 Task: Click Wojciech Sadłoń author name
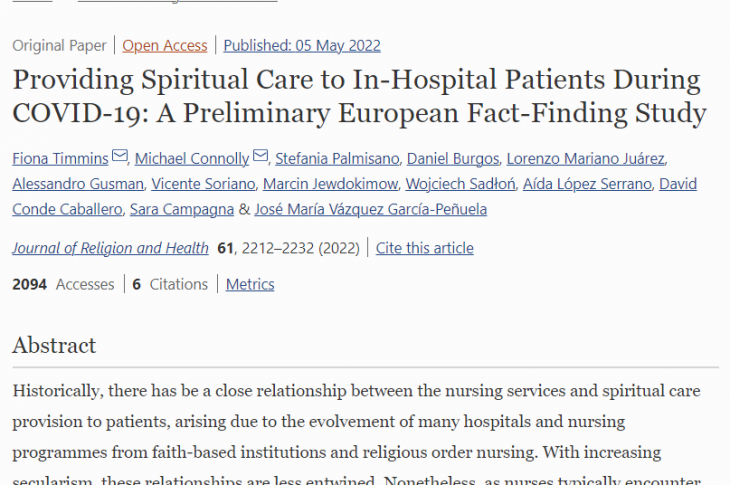(x=460, y=184)
